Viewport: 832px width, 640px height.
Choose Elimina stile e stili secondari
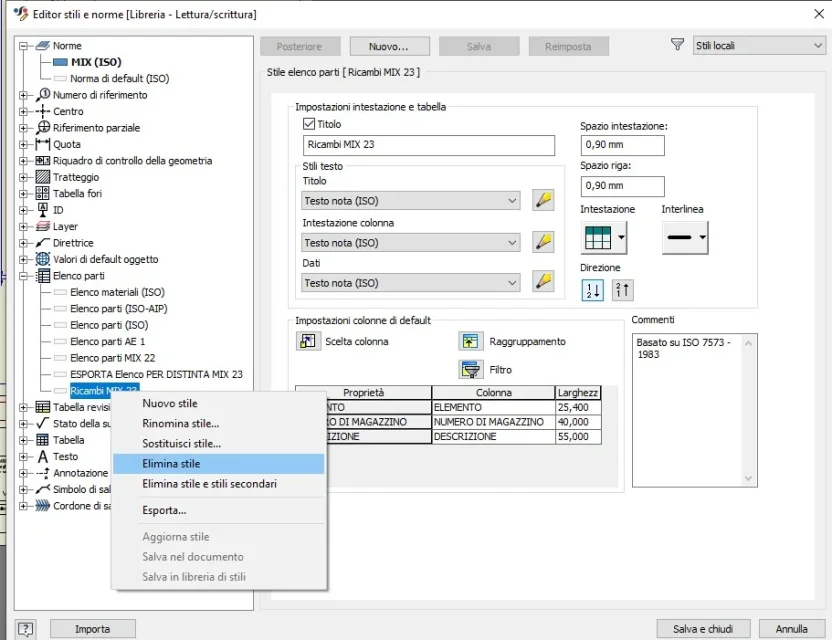pyautogui.click(x=219, y=484)
